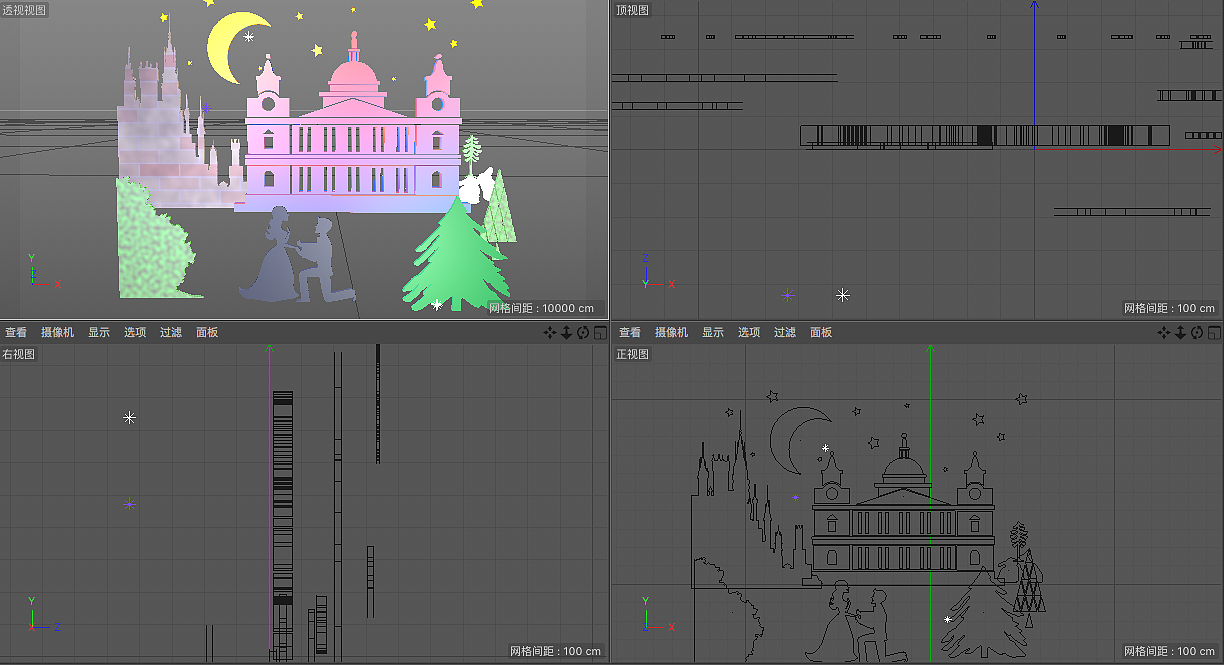Click the axis gizmo in the right view
1224x665 pixels.
[x=42, y=616]
